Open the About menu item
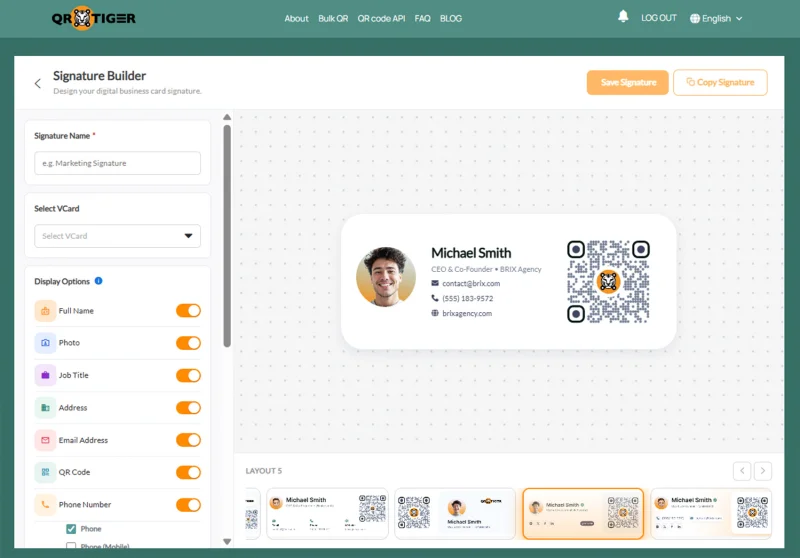The width and height of the screenshot is (800, 558). pos(296,18)
